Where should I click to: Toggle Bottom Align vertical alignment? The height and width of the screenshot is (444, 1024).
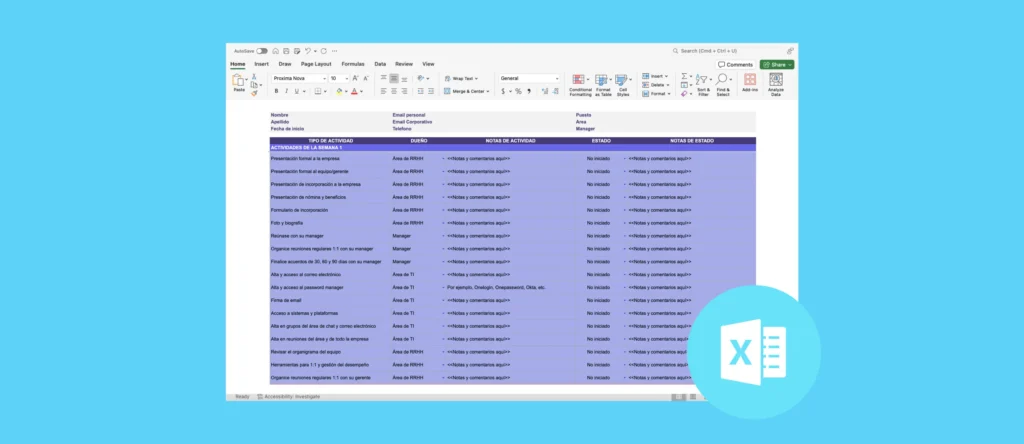click(404, 78)
